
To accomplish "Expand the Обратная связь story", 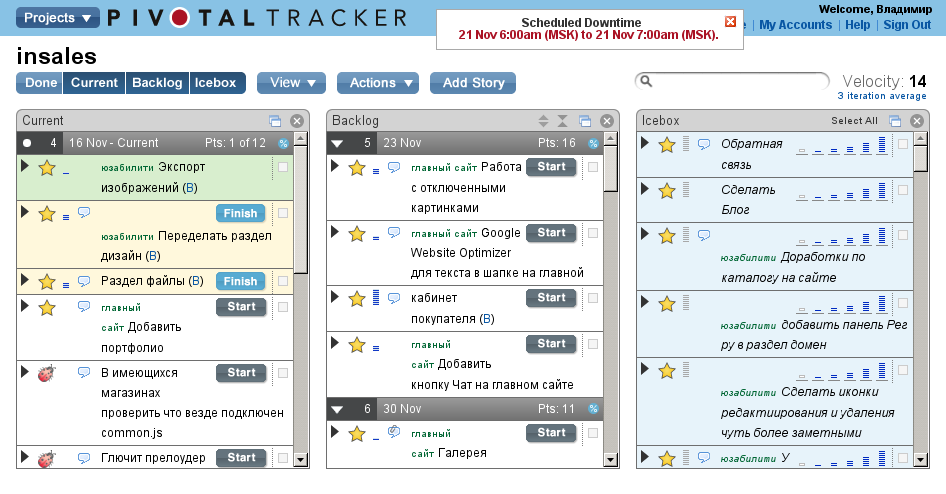I will point(645,142).
